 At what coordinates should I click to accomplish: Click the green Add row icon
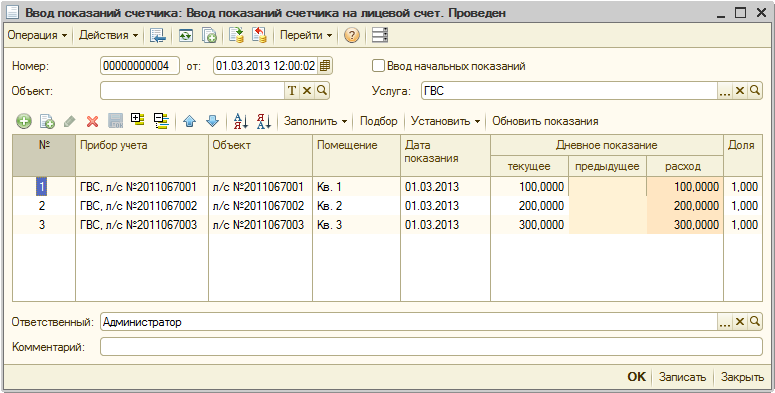pos(24,121)
